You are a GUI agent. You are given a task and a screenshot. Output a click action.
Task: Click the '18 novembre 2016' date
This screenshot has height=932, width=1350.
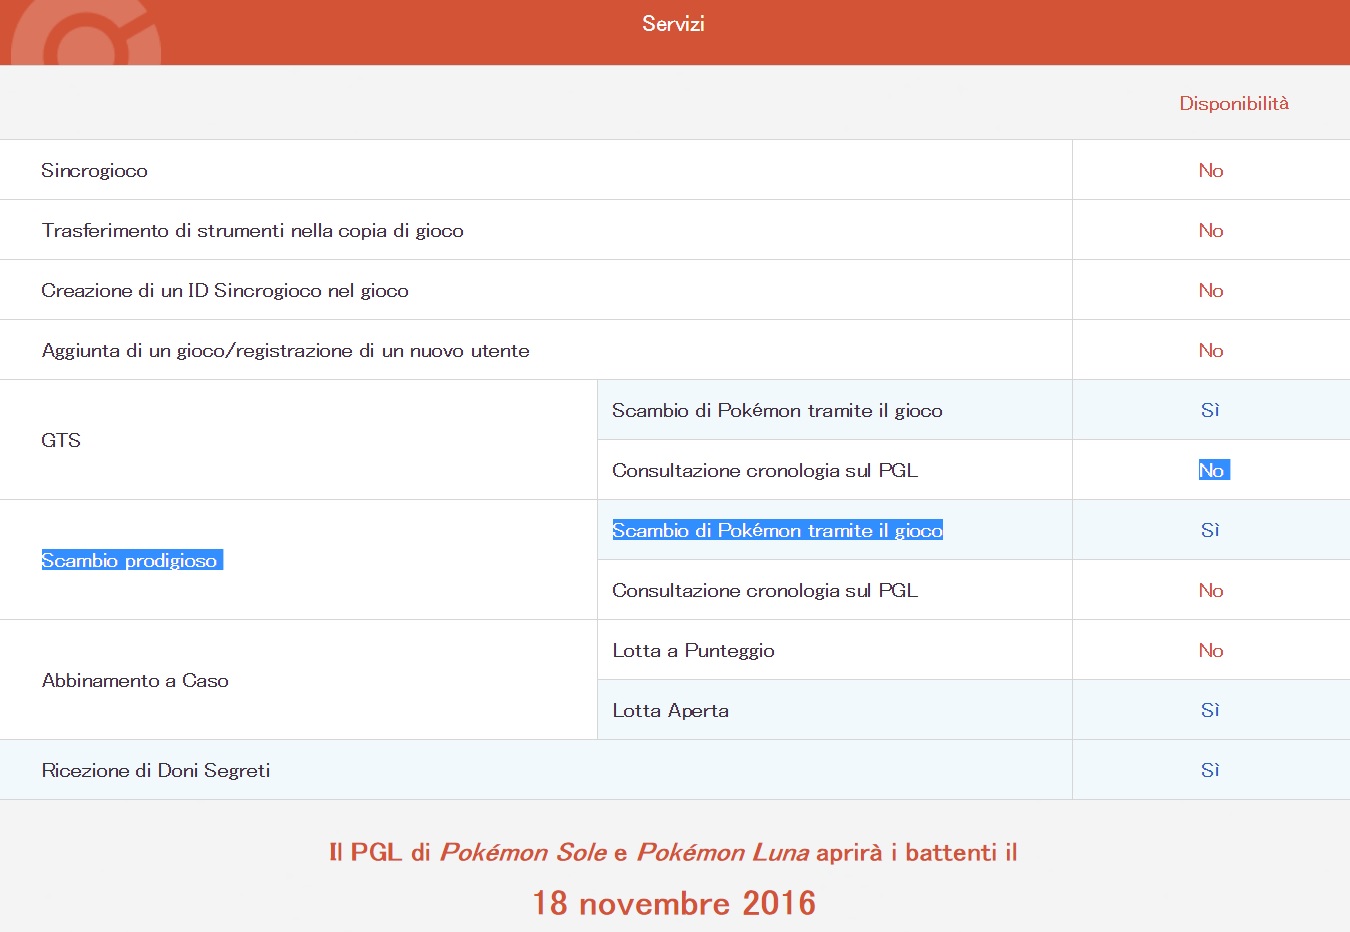[x=673, y=903]
